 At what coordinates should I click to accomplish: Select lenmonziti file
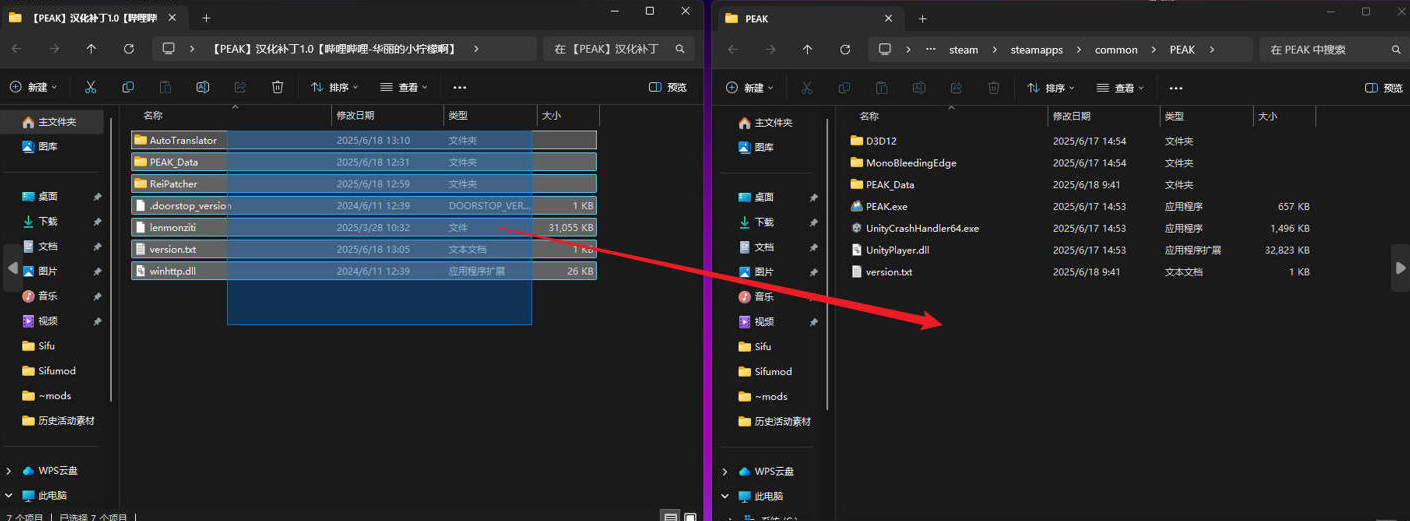click(x=364, y=227)
